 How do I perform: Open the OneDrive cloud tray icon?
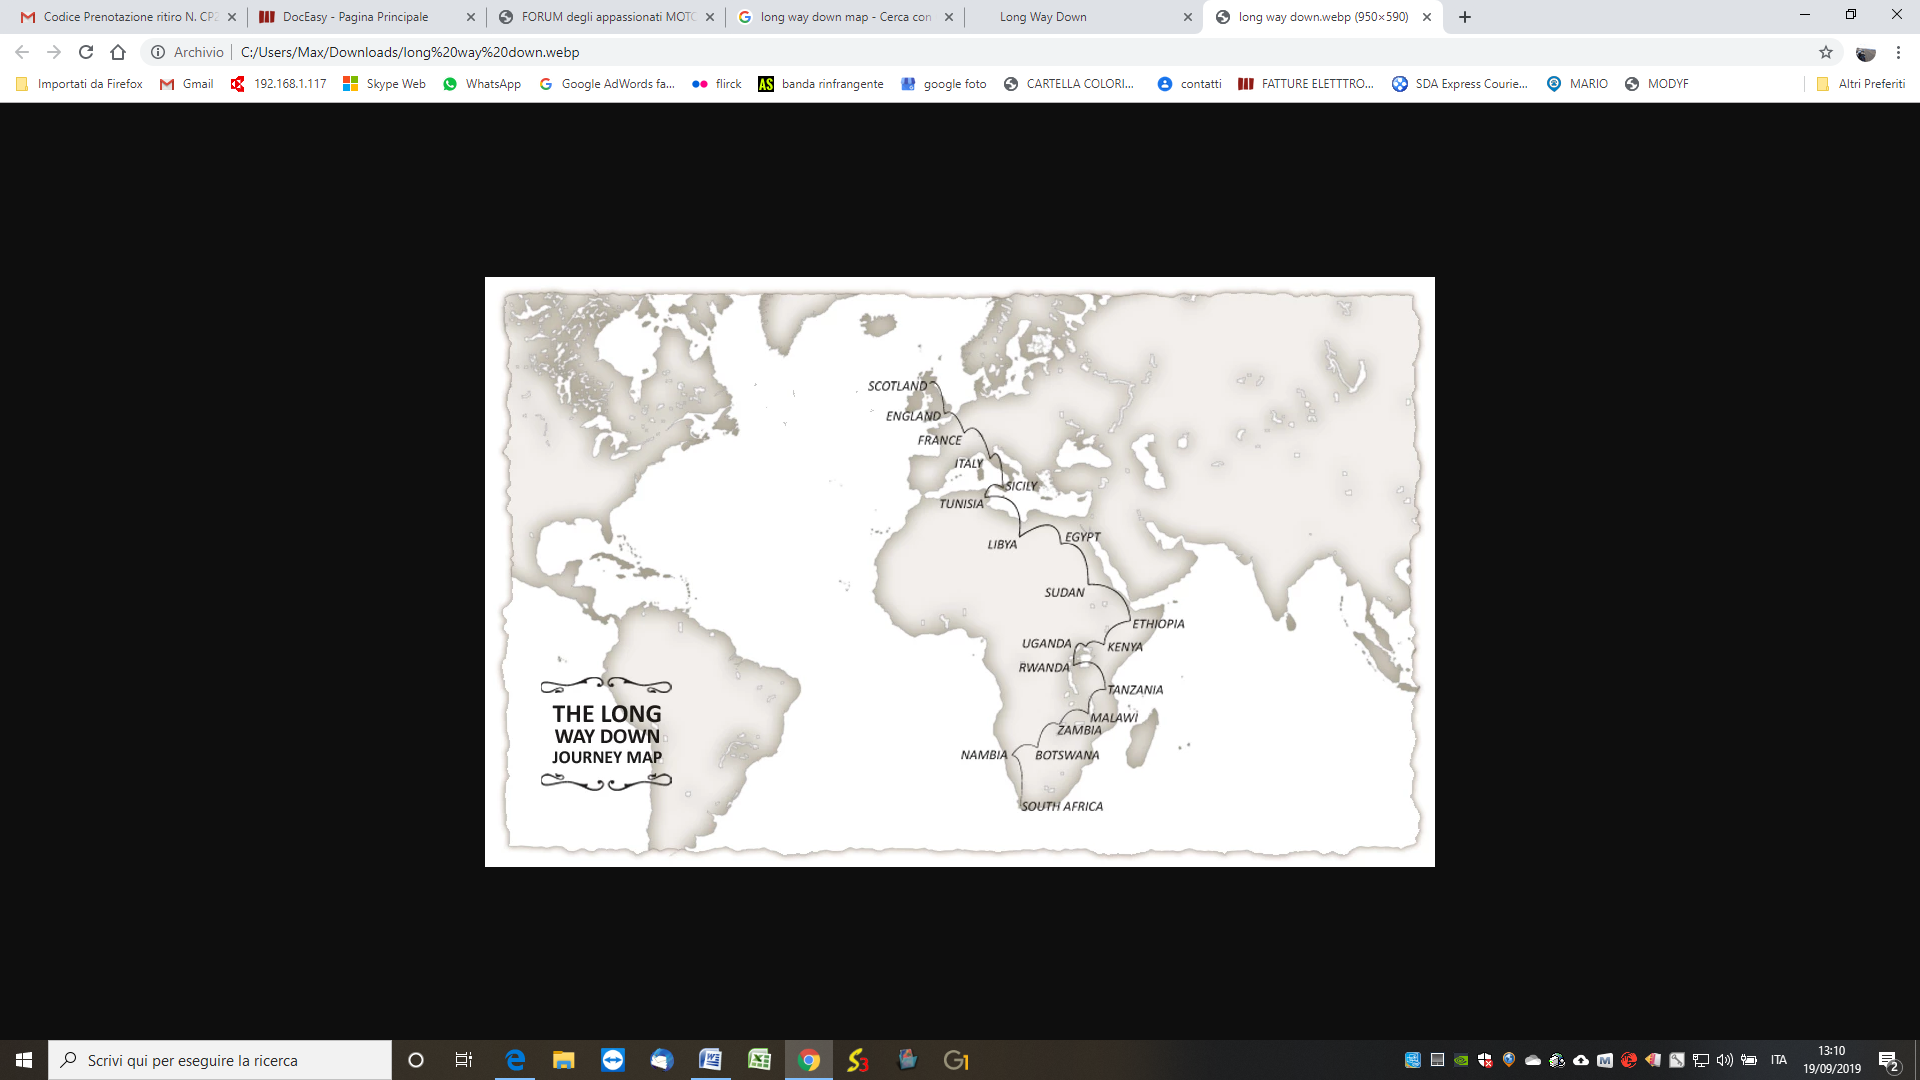(1533, 1060)
